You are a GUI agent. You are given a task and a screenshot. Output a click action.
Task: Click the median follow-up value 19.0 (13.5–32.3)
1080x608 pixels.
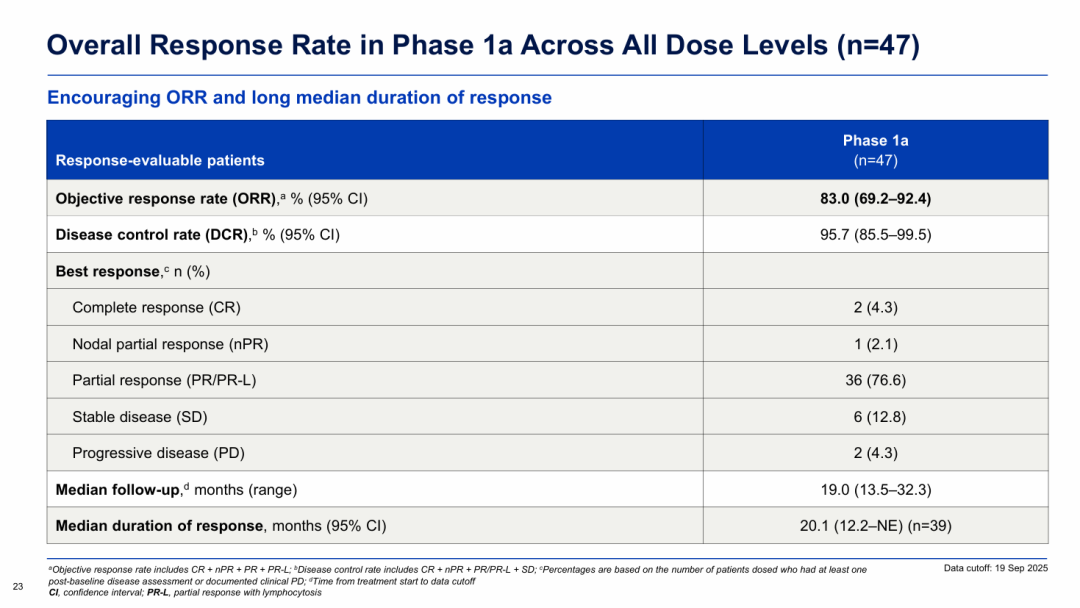[875, 489]
